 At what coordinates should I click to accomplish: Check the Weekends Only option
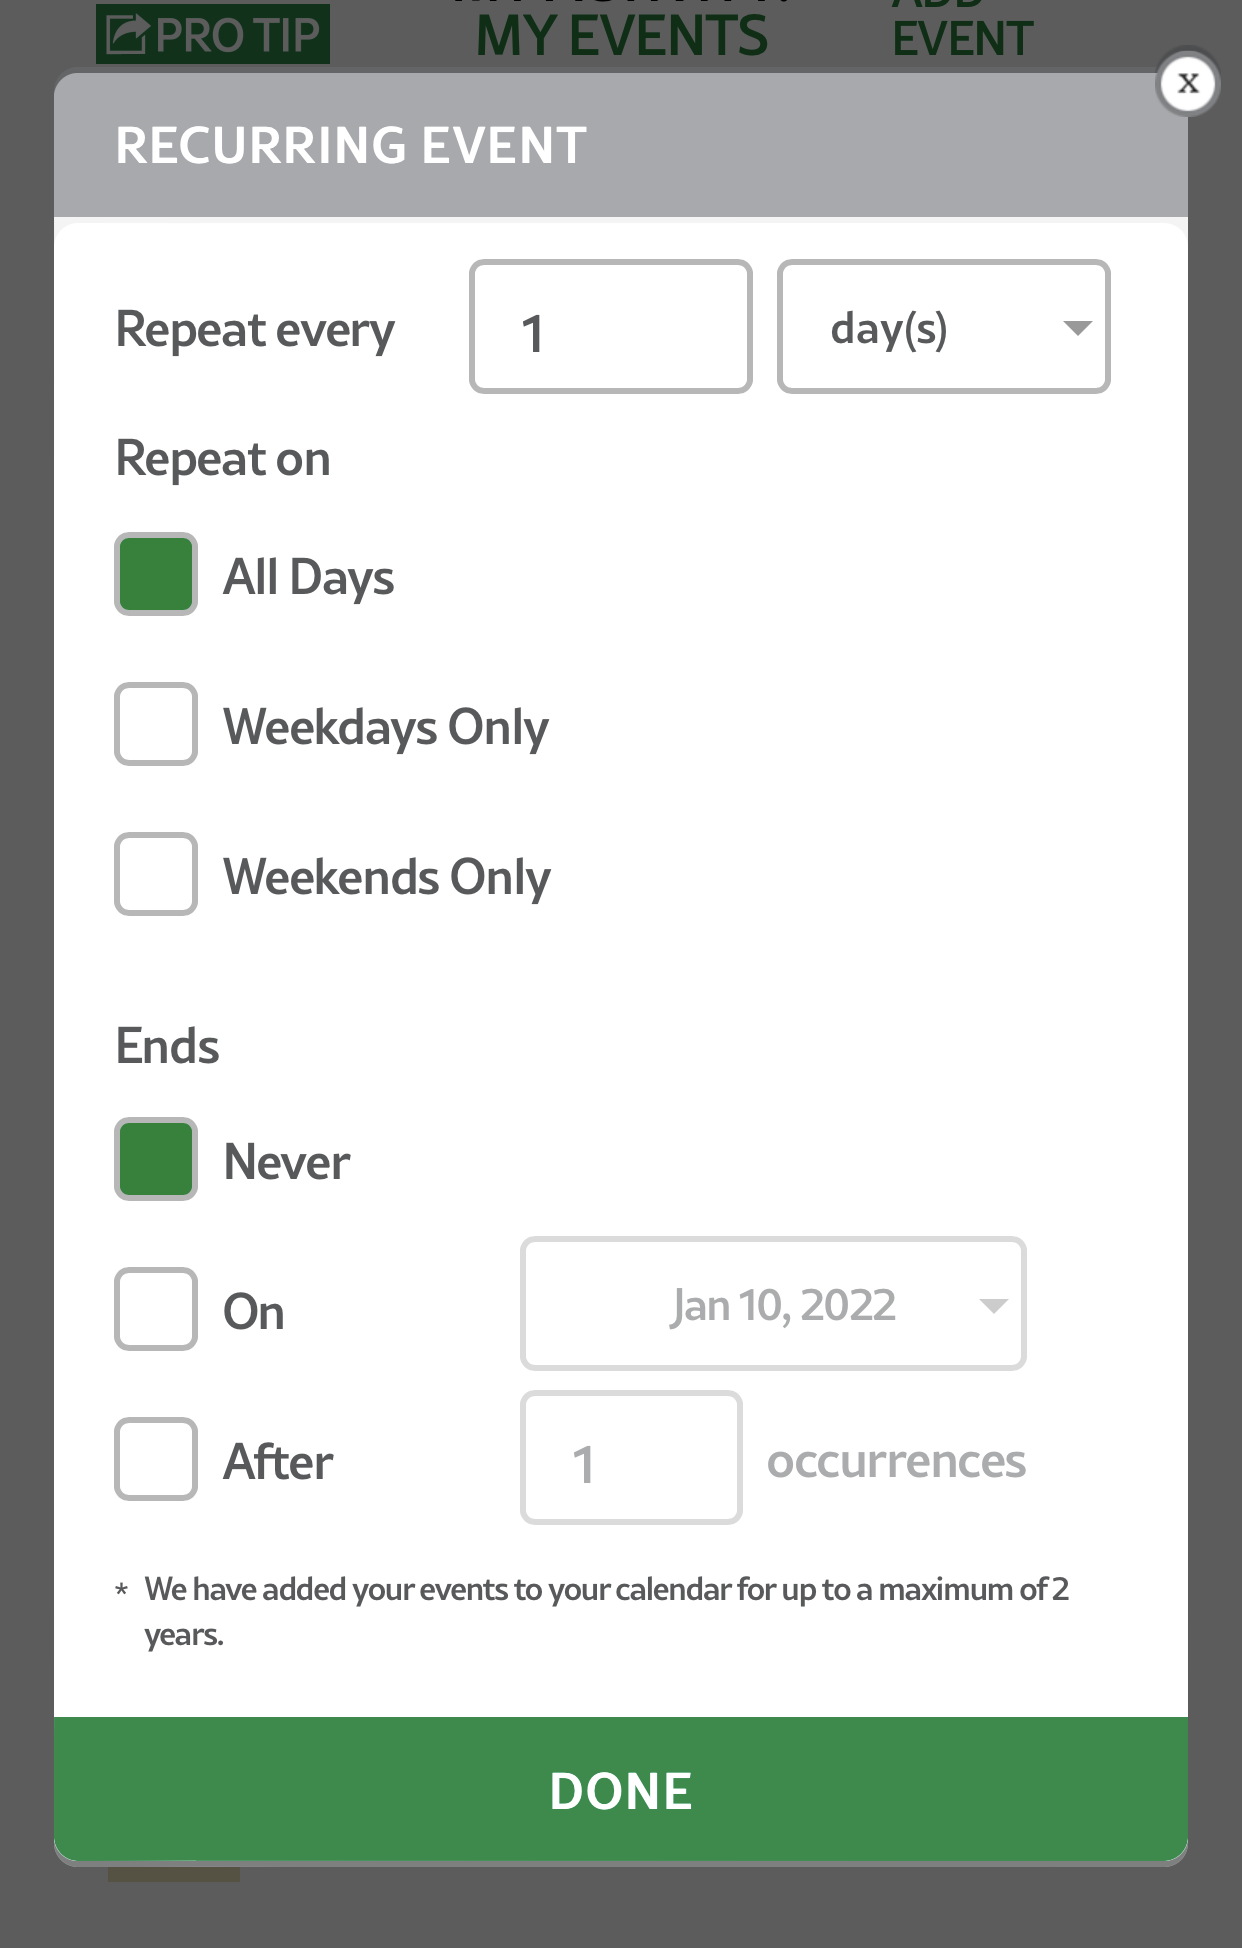pyautogui.click(x=156, y=875)
